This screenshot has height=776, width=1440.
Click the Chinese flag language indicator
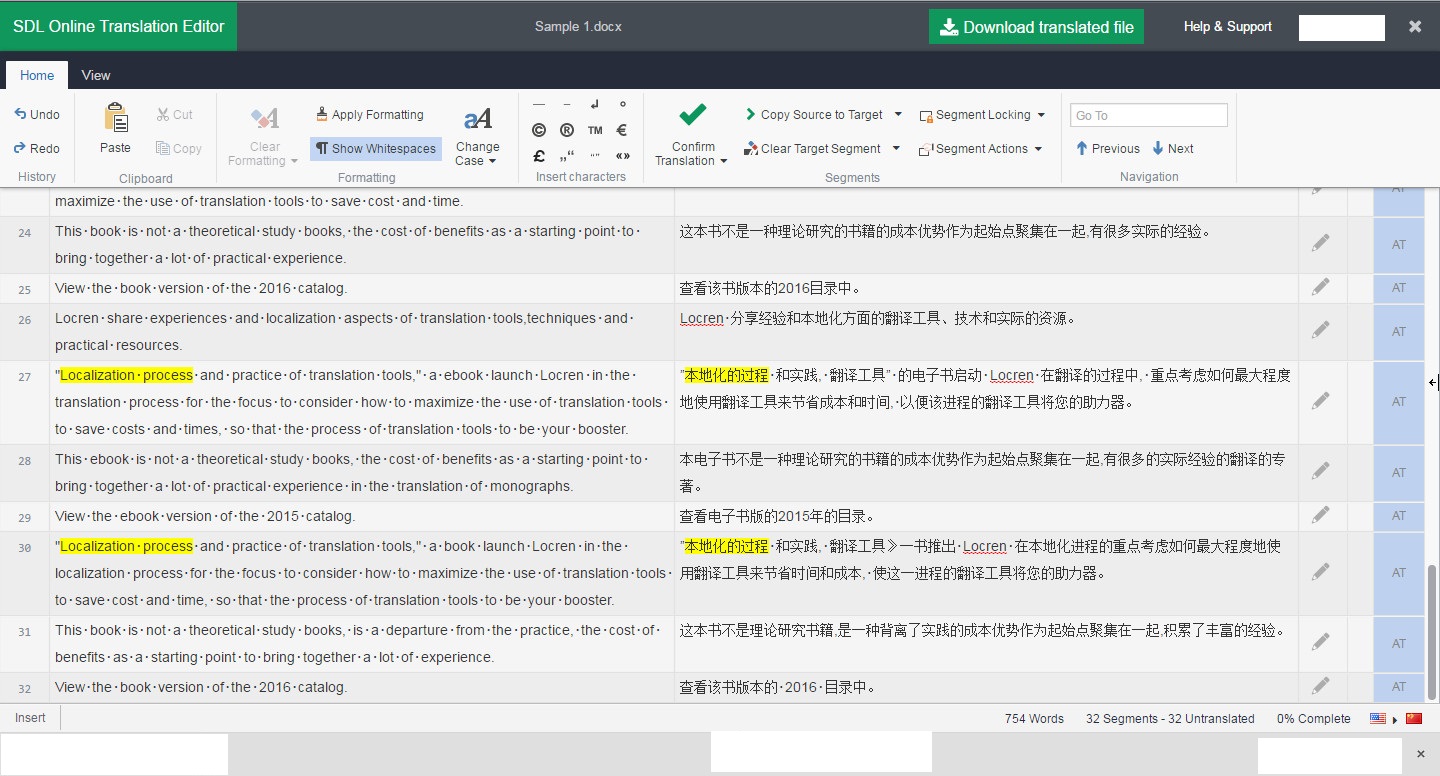pyautogui.click(x=1414, y=718)
